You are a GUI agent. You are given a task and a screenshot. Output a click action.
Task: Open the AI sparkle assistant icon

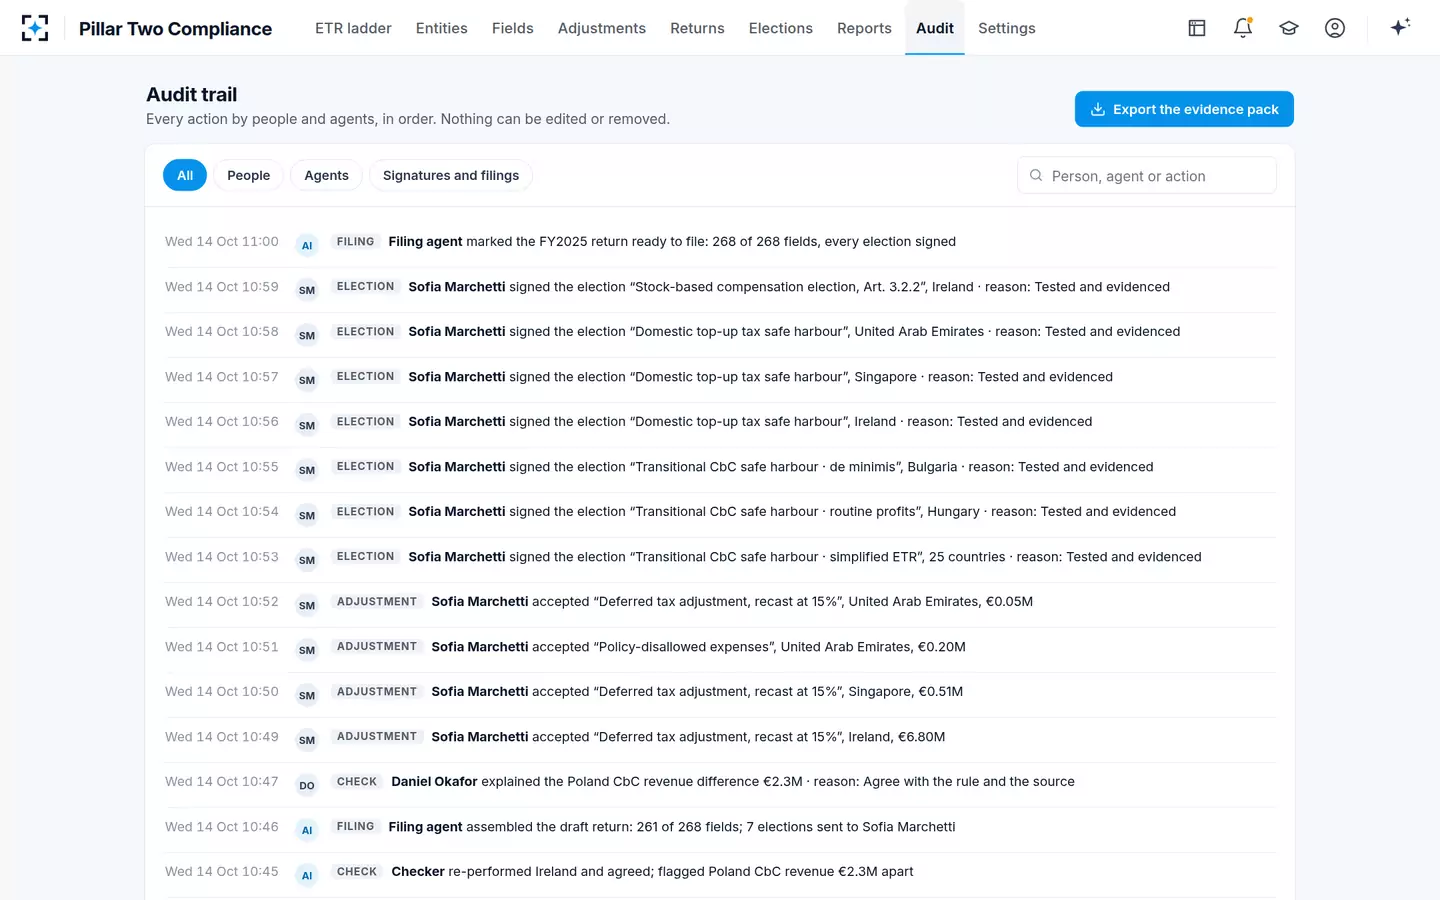pyautogui.click(x=1400, y=27)
